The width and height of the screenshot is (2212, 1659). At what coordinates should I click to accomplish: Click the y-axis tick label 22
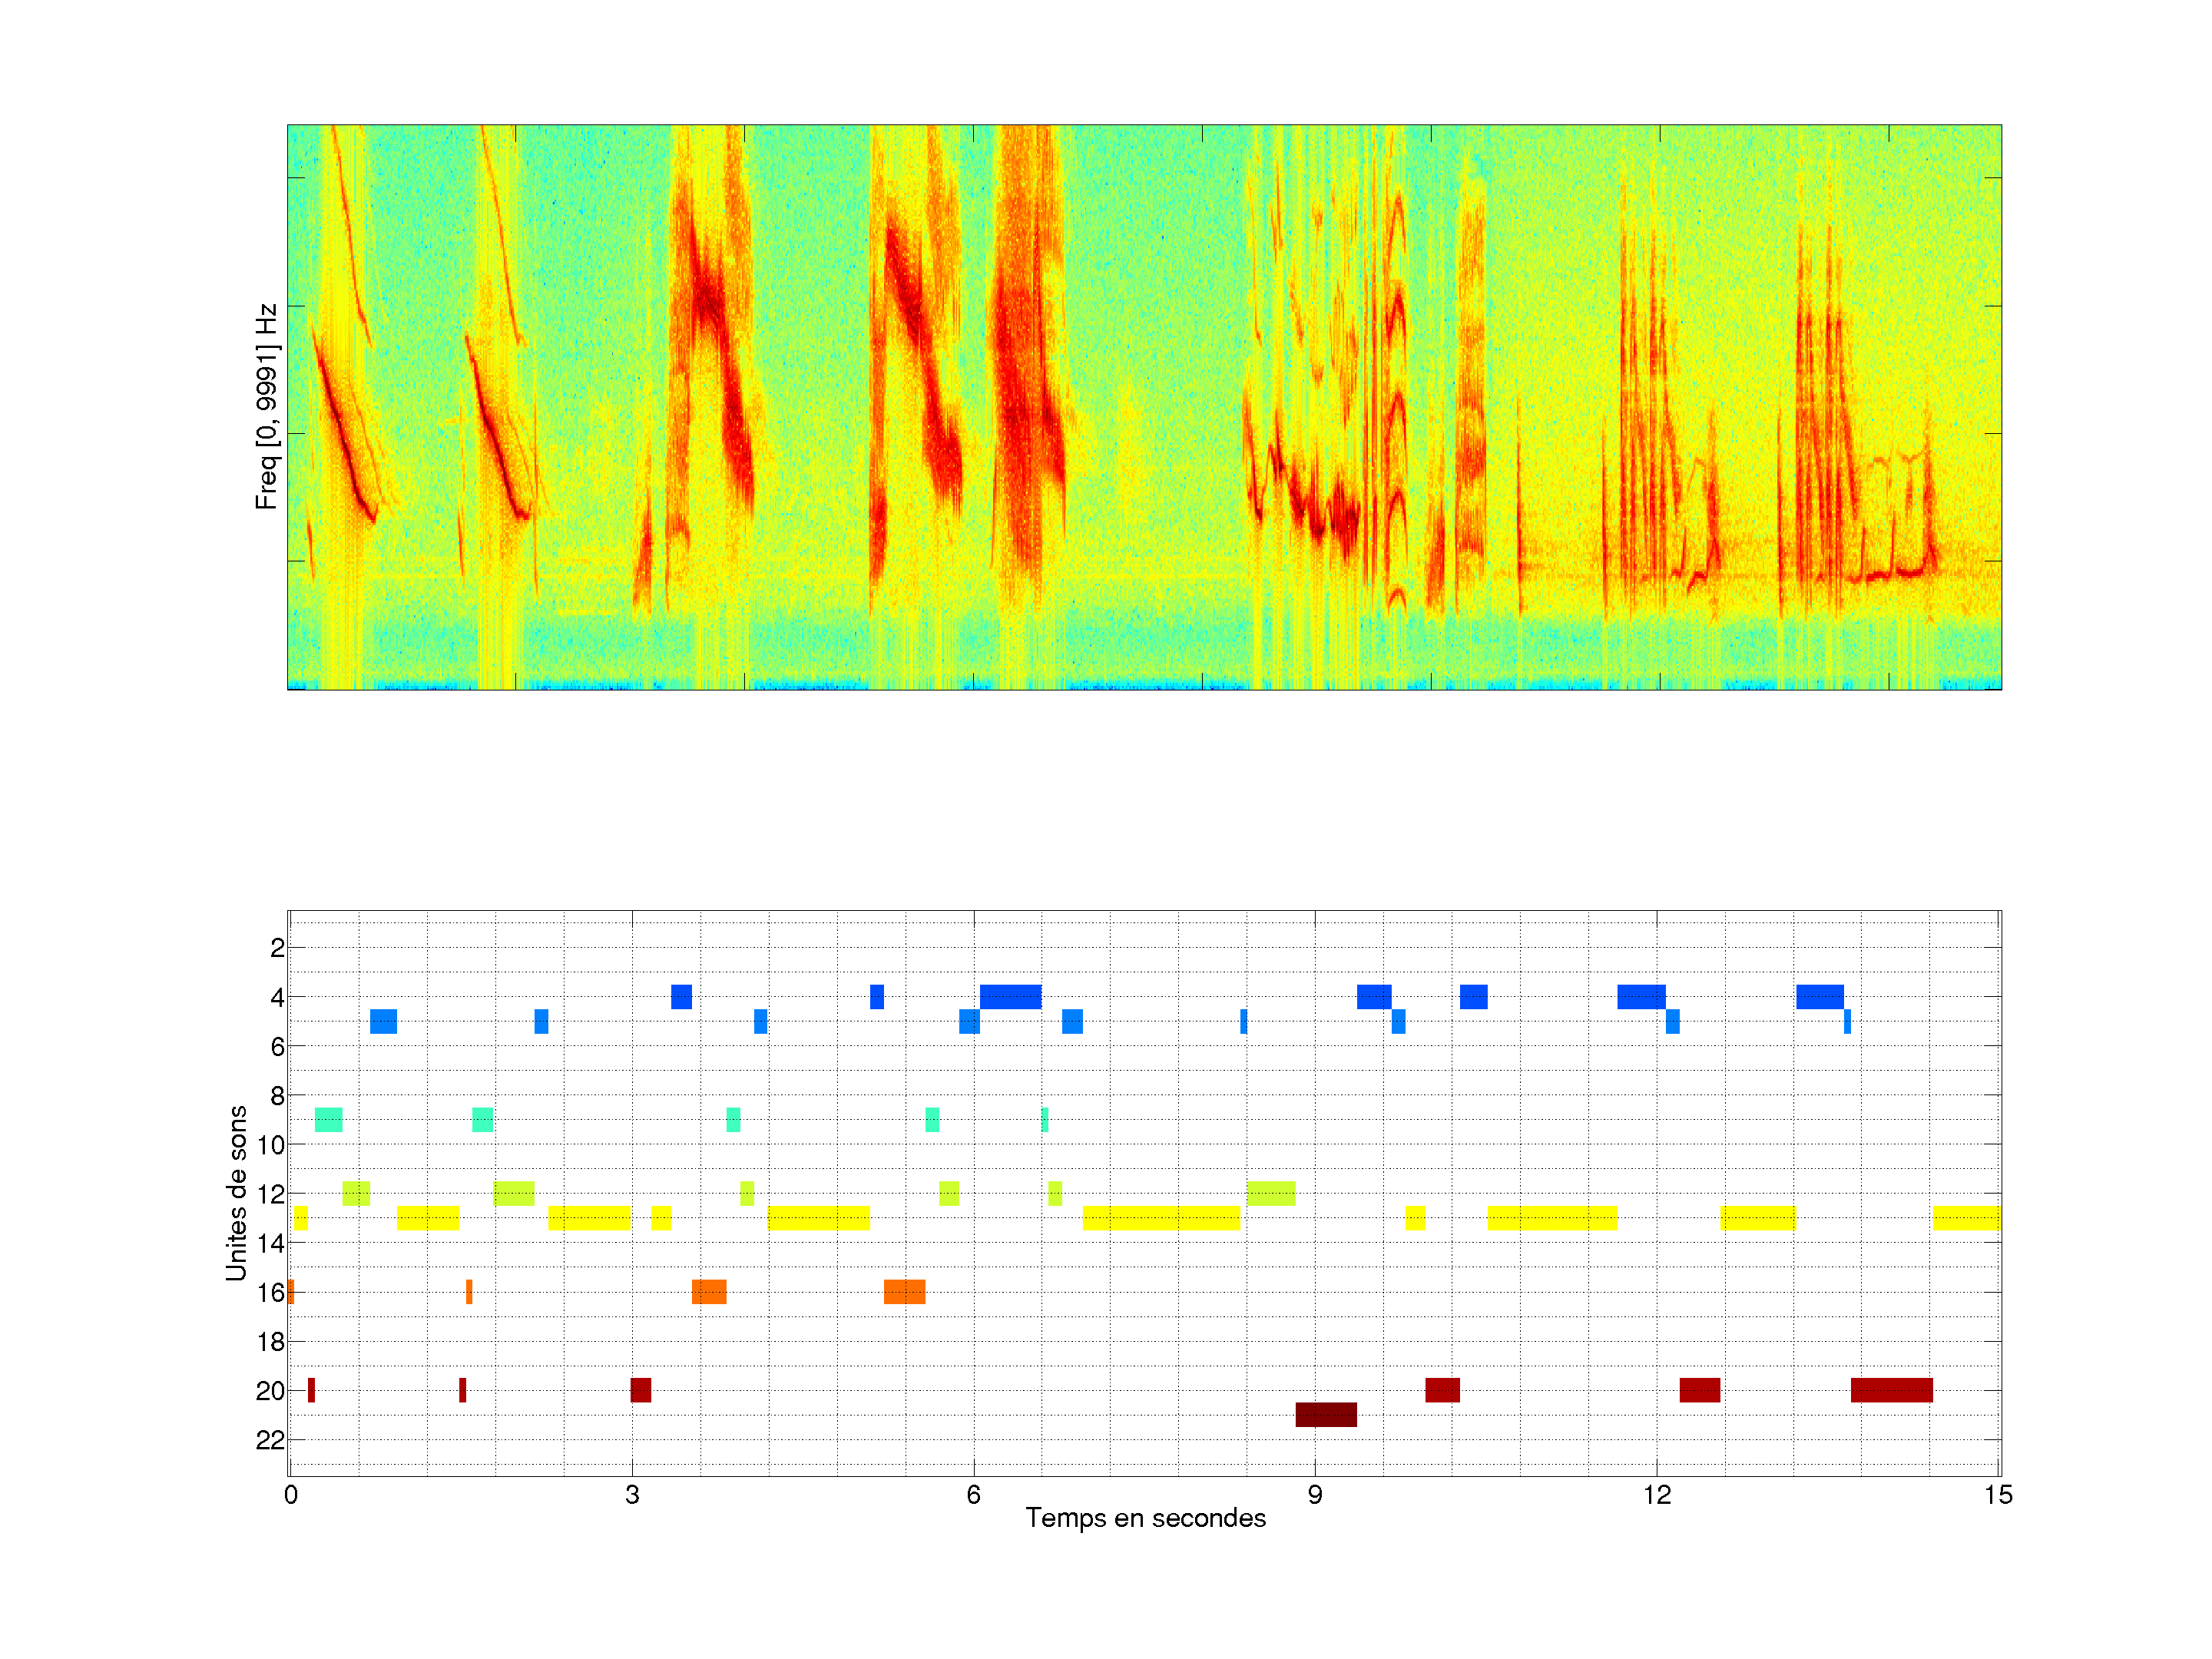coord(270,1440)
